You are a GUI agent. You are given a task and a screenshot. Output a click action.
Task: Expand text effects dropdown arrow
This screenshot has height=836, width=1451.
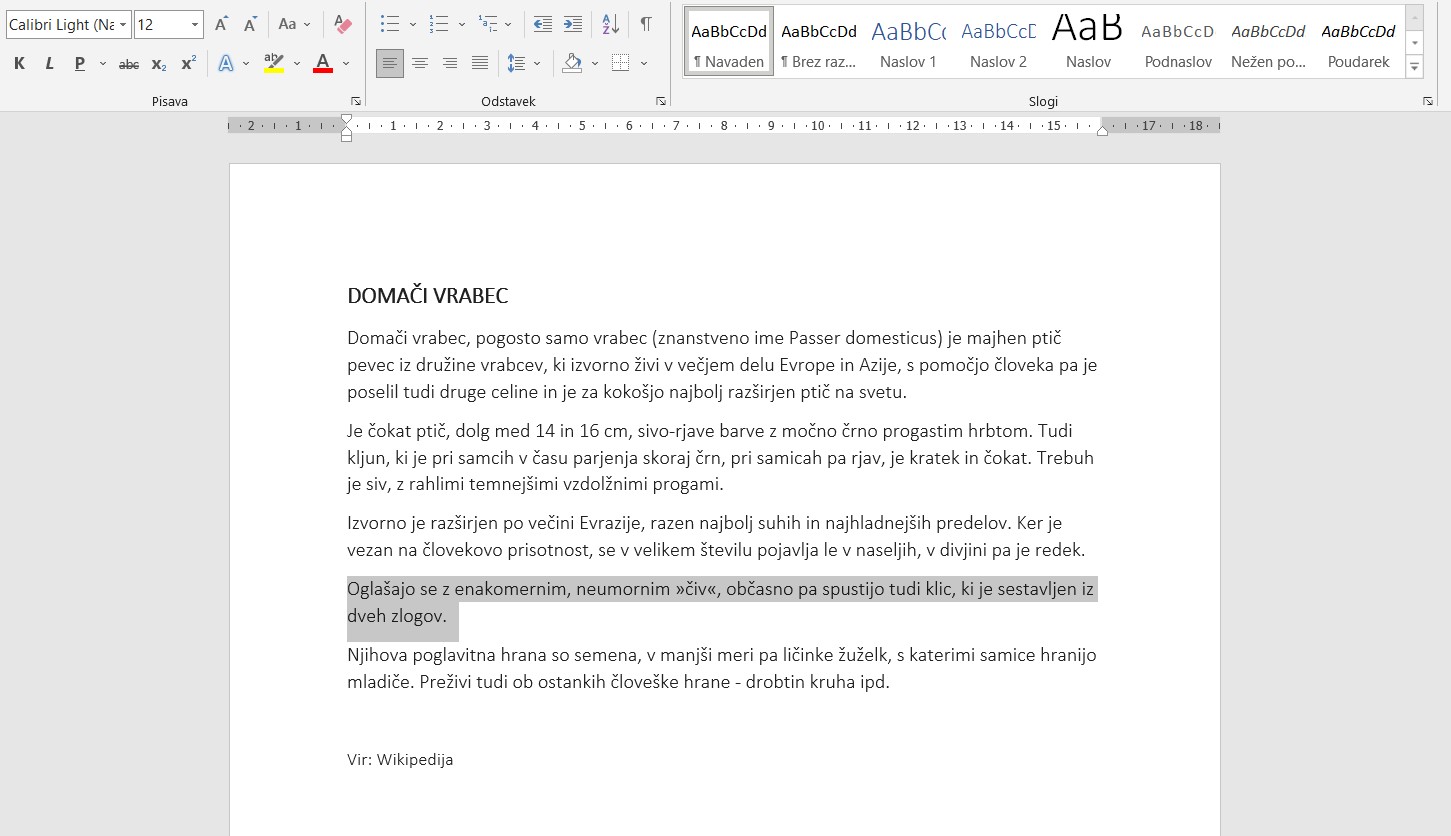(x=248, y=64)
